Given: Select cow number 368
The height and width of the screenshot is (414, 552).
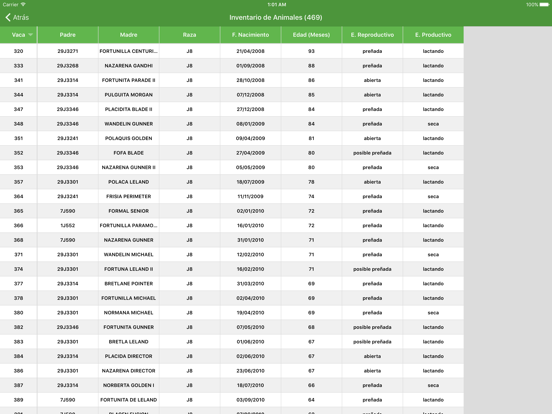Looking at the screenshot, I should point(18,240).
